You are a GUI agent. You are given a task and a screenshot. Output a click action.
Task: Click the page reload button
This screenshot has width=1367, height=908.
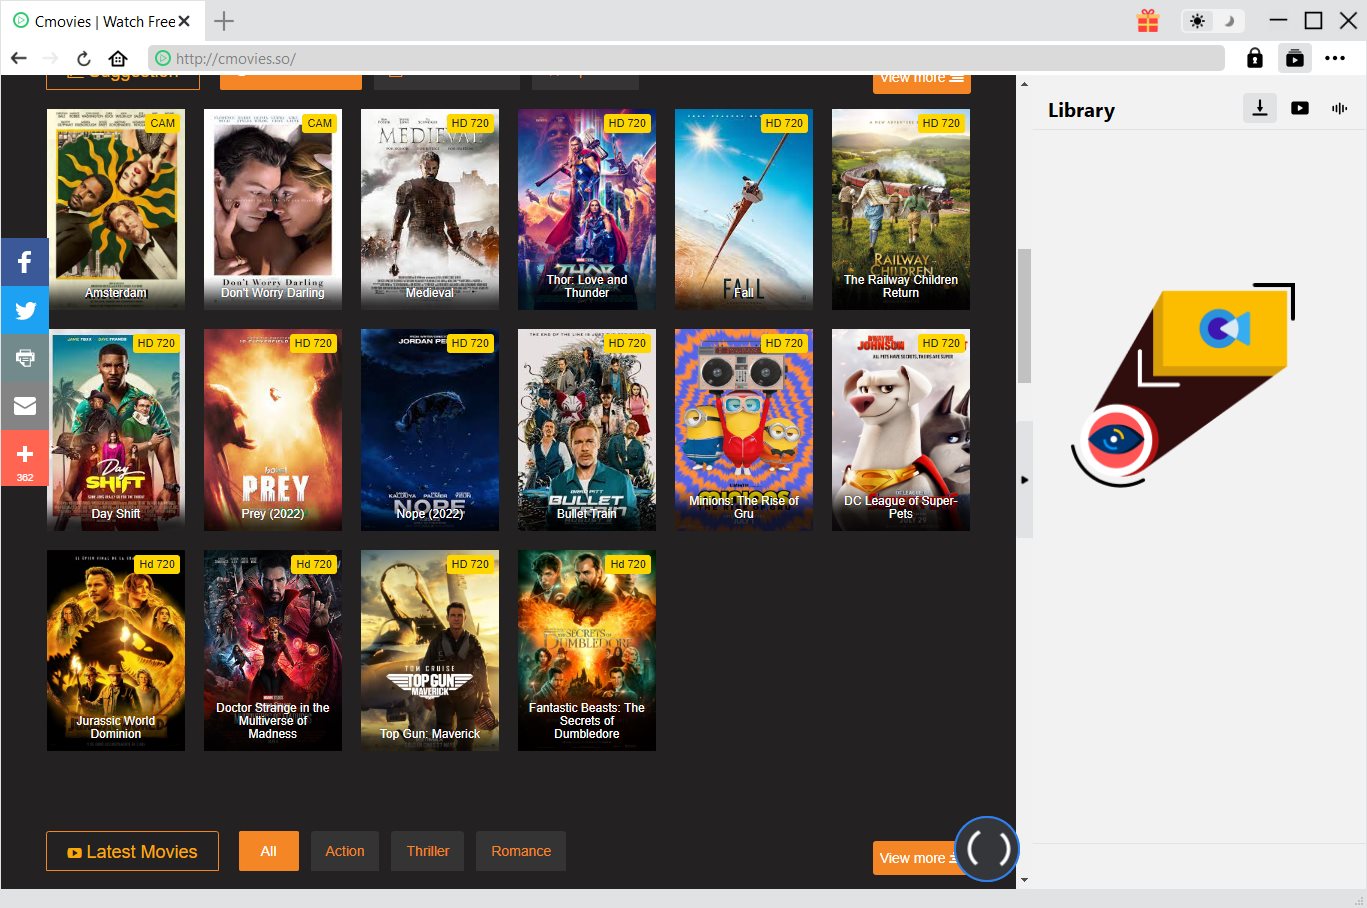pyautogui.click(x=84, y=58)
